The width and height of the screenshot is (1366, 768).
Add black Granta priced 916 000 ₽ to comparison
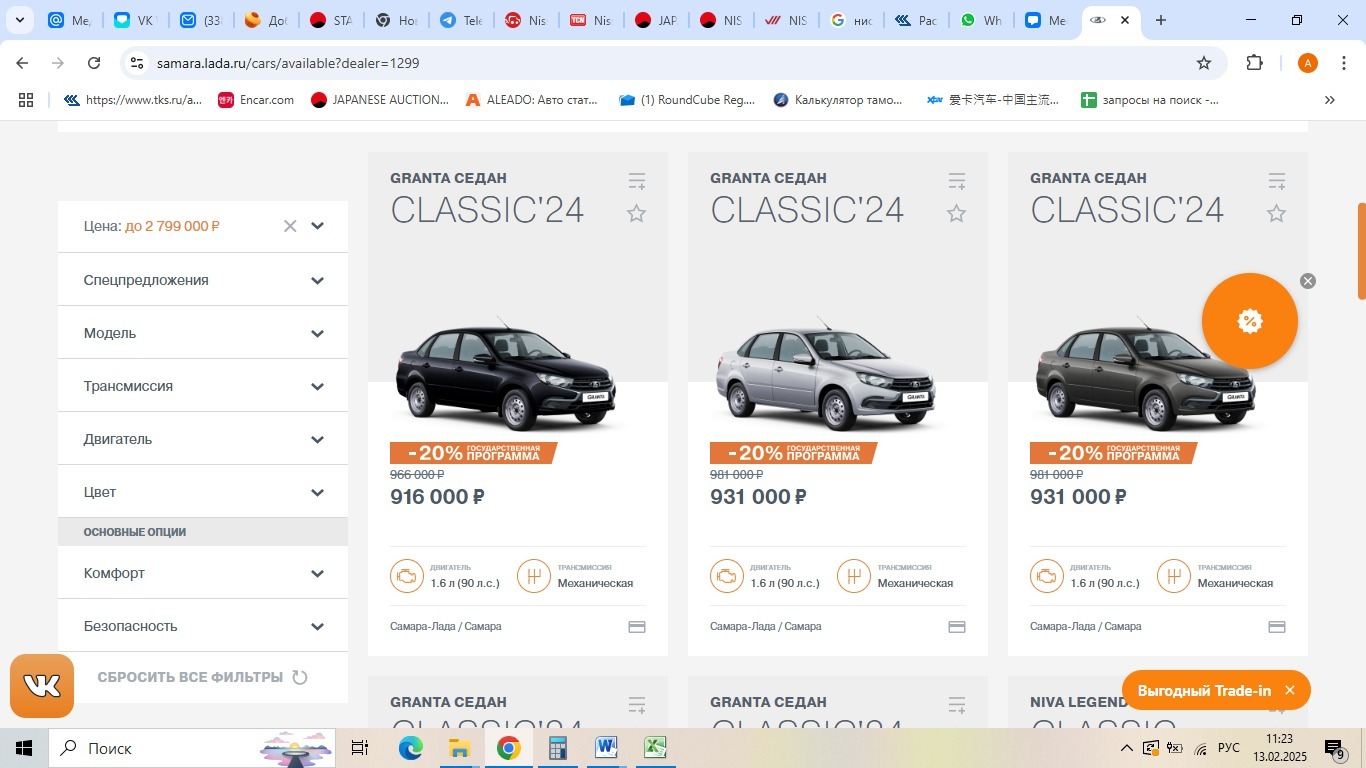coord(637,181)
